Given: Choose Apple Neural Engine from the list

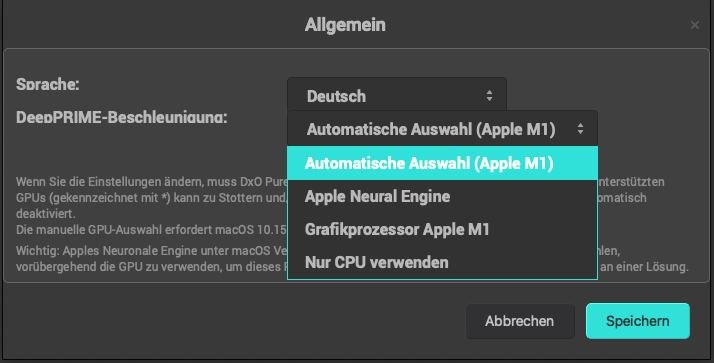Looking at the screenshot, I should coord(442,196).
